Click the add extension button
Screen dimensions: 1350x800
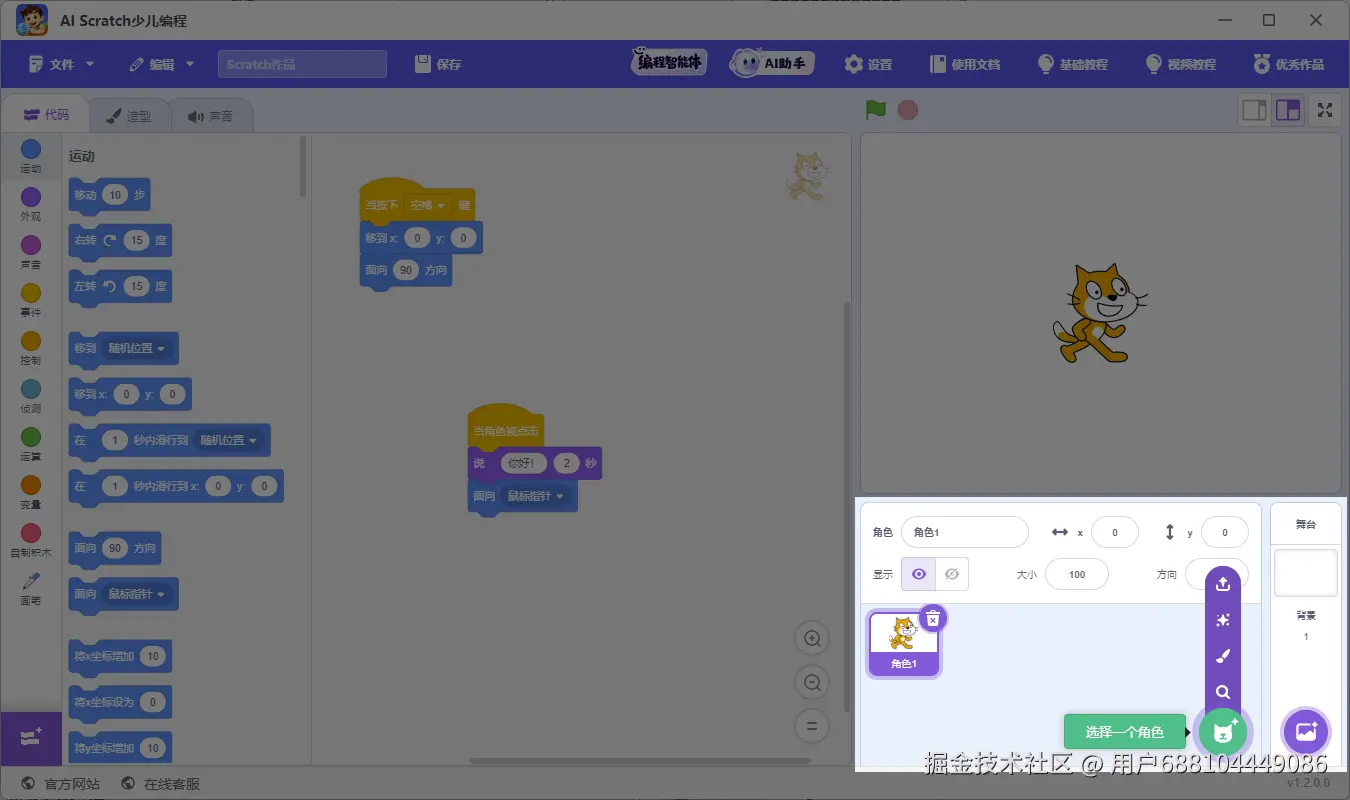point(30,738)
